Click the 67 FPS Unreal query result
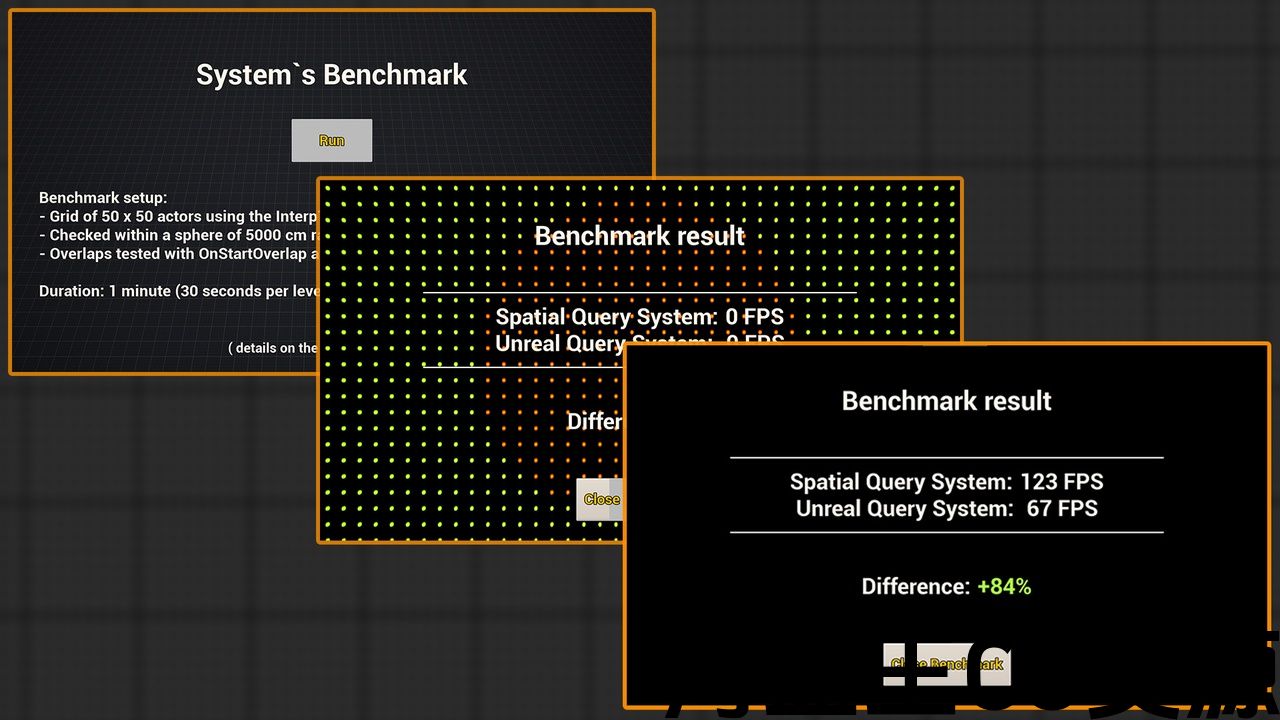The image size is (1280, 720). pos(1061,509)
